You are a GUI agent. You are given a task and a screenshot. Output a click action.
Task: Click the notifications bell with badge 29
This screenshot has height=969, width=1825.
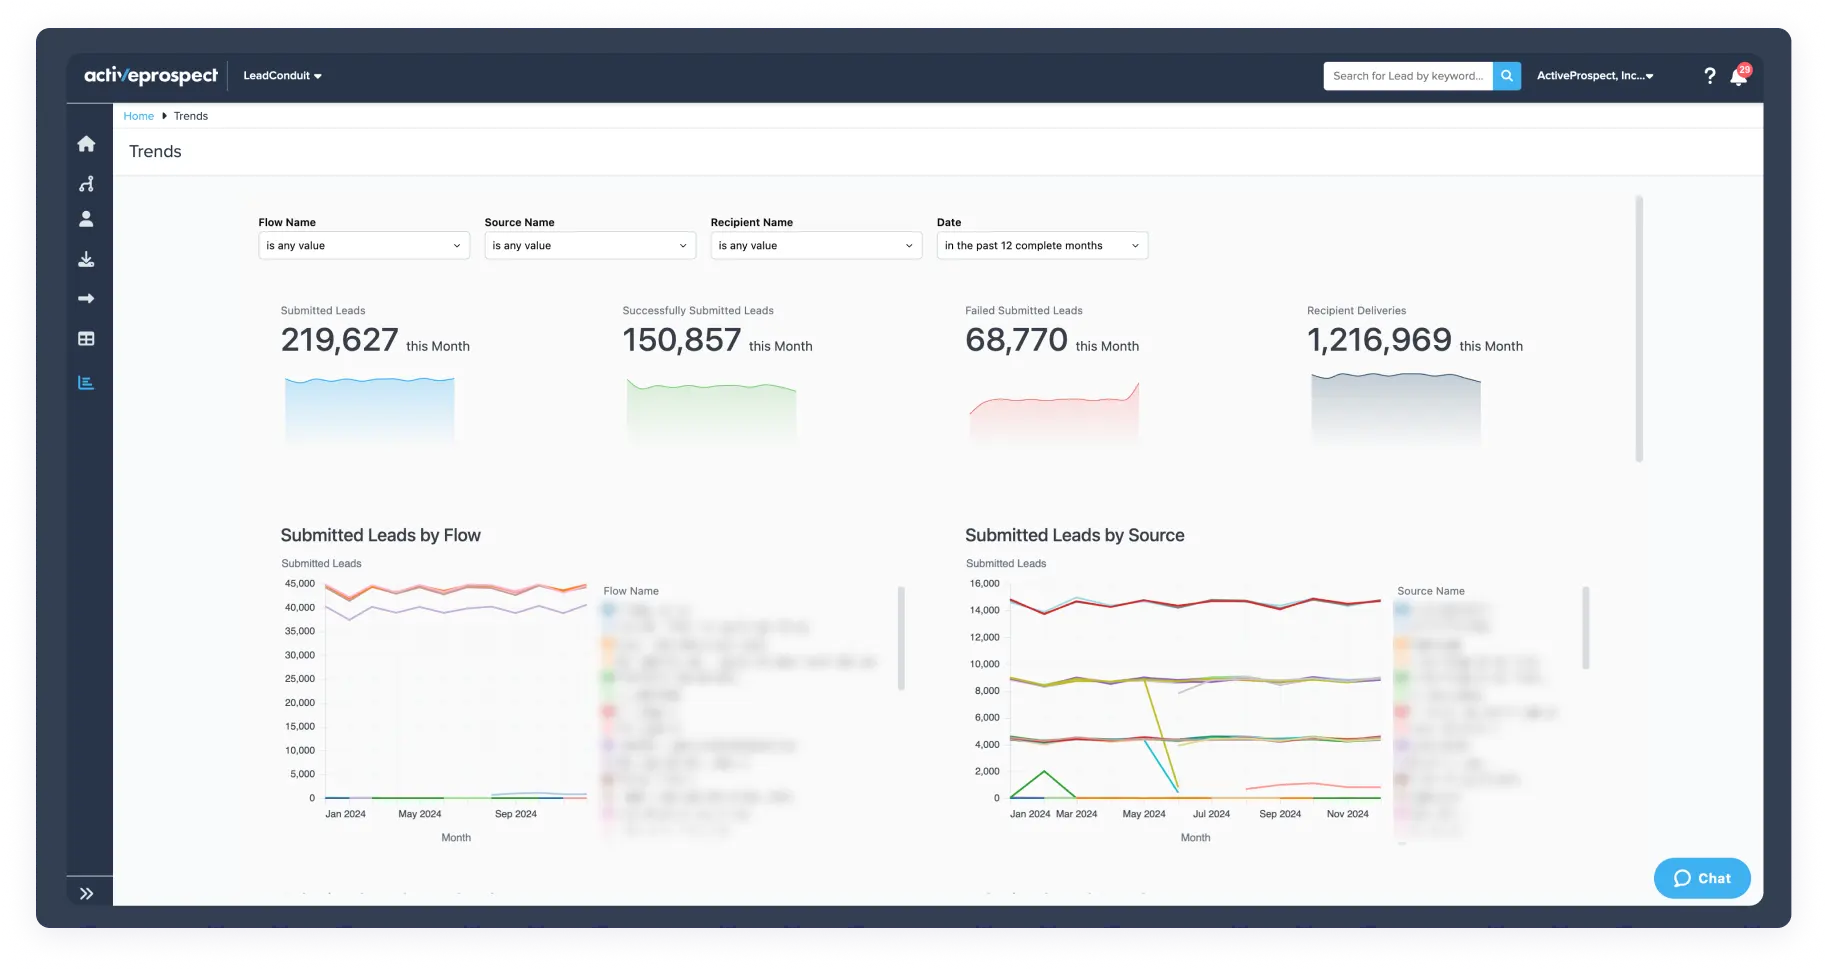point(1738,76)
